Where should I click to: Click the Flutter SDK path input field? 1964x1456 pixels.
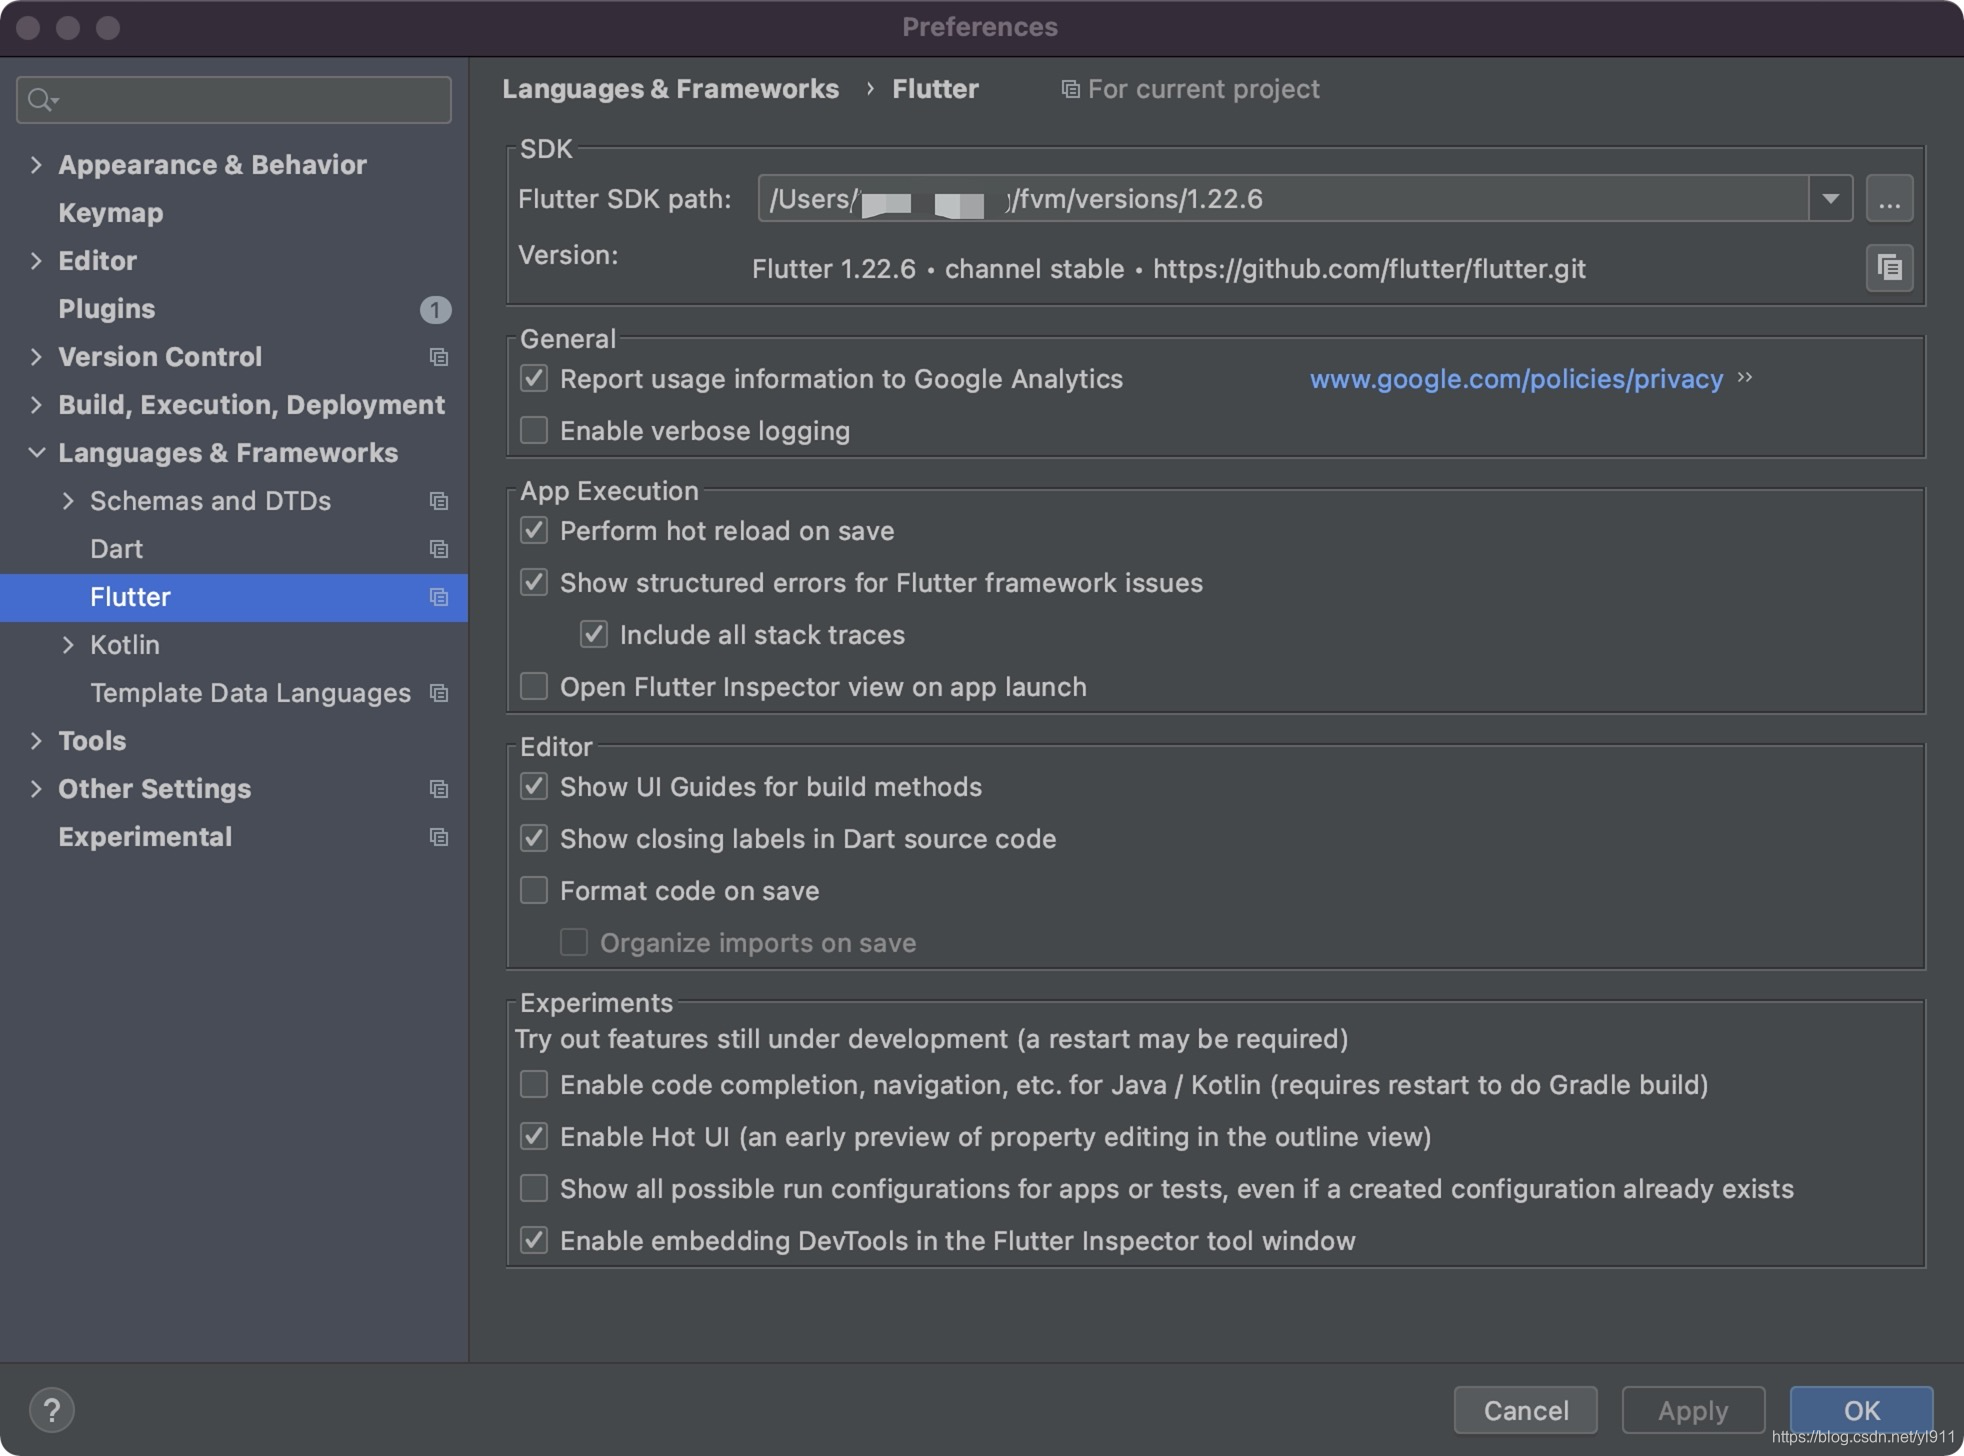point(1291,199)
